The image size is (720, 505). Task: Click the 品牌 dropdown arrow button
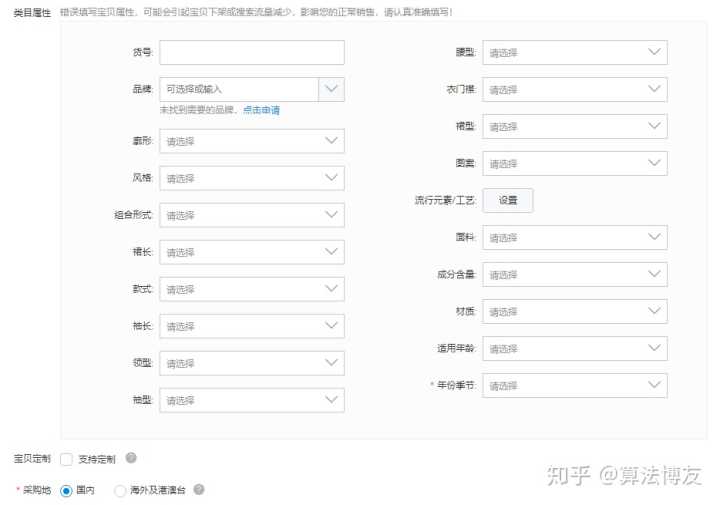332,89
